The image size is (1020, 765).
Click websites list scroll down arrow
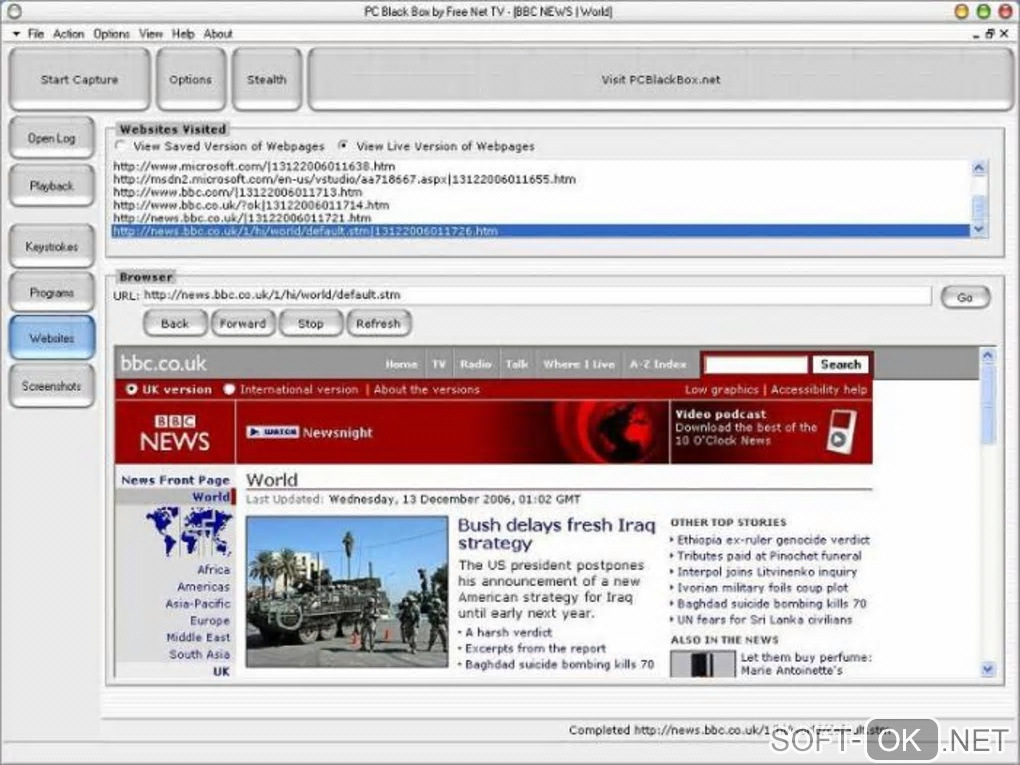[x=978, y=230]
